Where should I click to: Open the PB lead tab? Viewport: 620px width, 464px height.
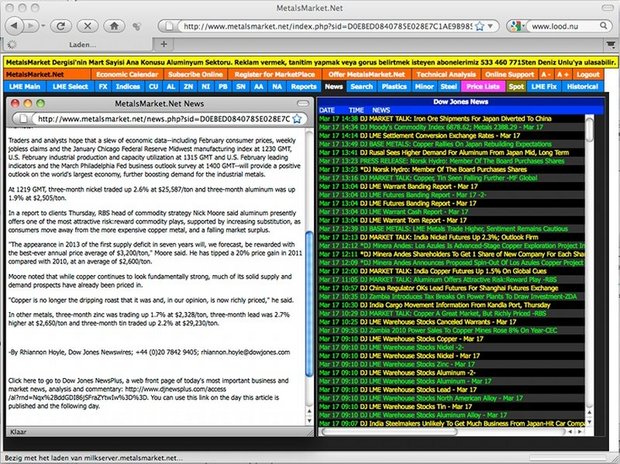coord(223,87)
